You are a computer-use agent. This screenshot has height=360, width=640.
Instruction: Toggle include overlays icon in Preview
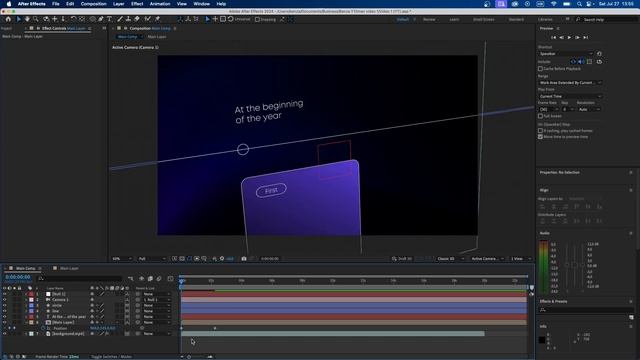589,62
